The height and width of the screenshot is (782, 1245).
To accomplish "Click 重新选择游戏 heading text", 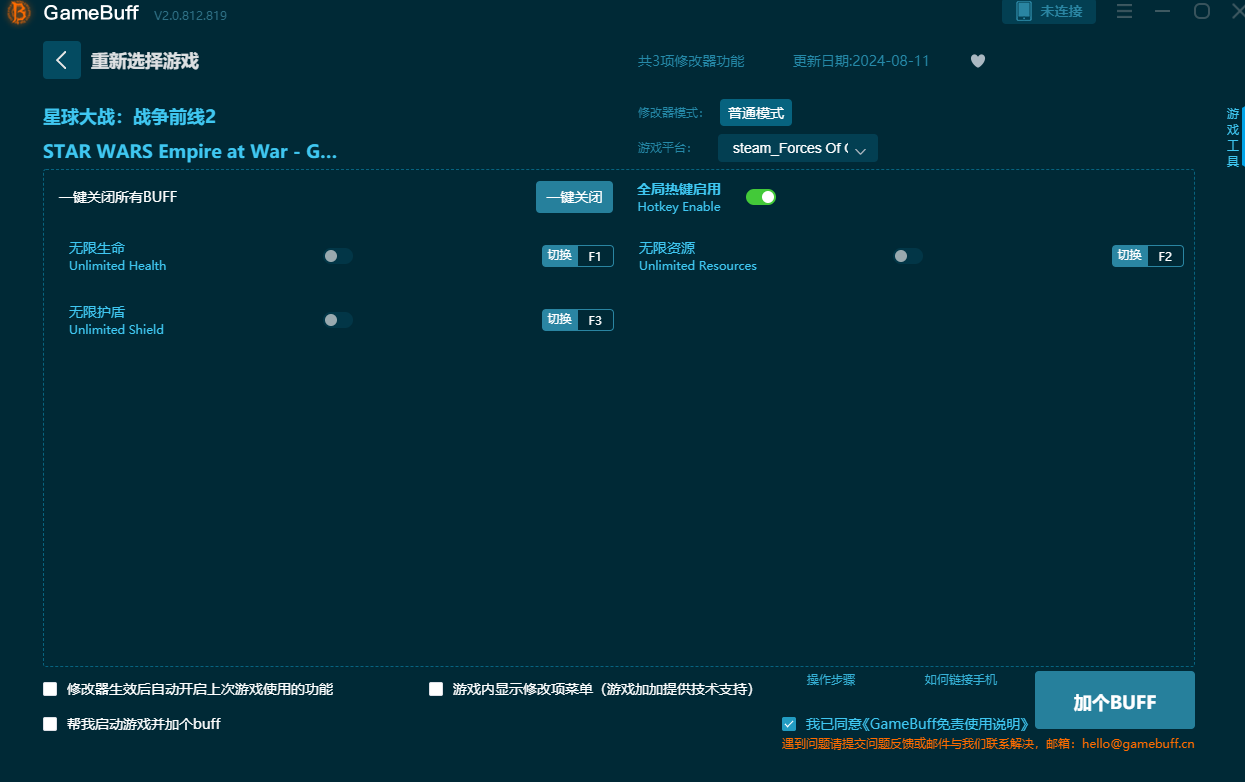I will (145, 61).
